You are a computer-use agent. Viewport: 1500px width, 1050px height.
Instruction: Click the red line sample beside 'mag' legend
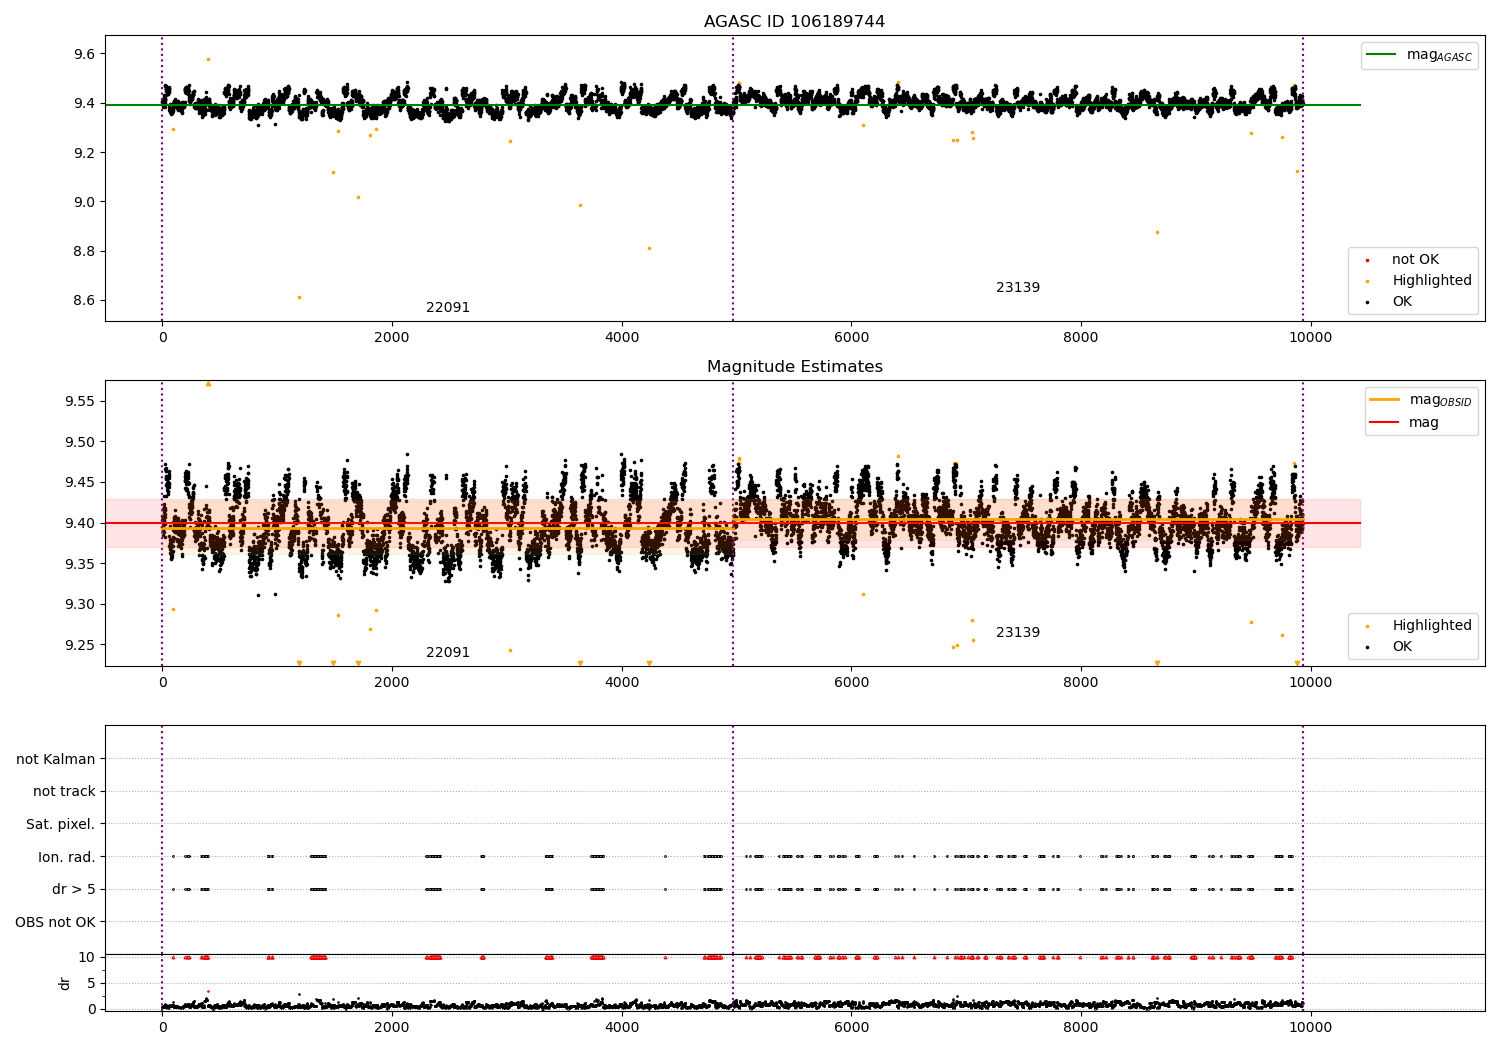1384,423
